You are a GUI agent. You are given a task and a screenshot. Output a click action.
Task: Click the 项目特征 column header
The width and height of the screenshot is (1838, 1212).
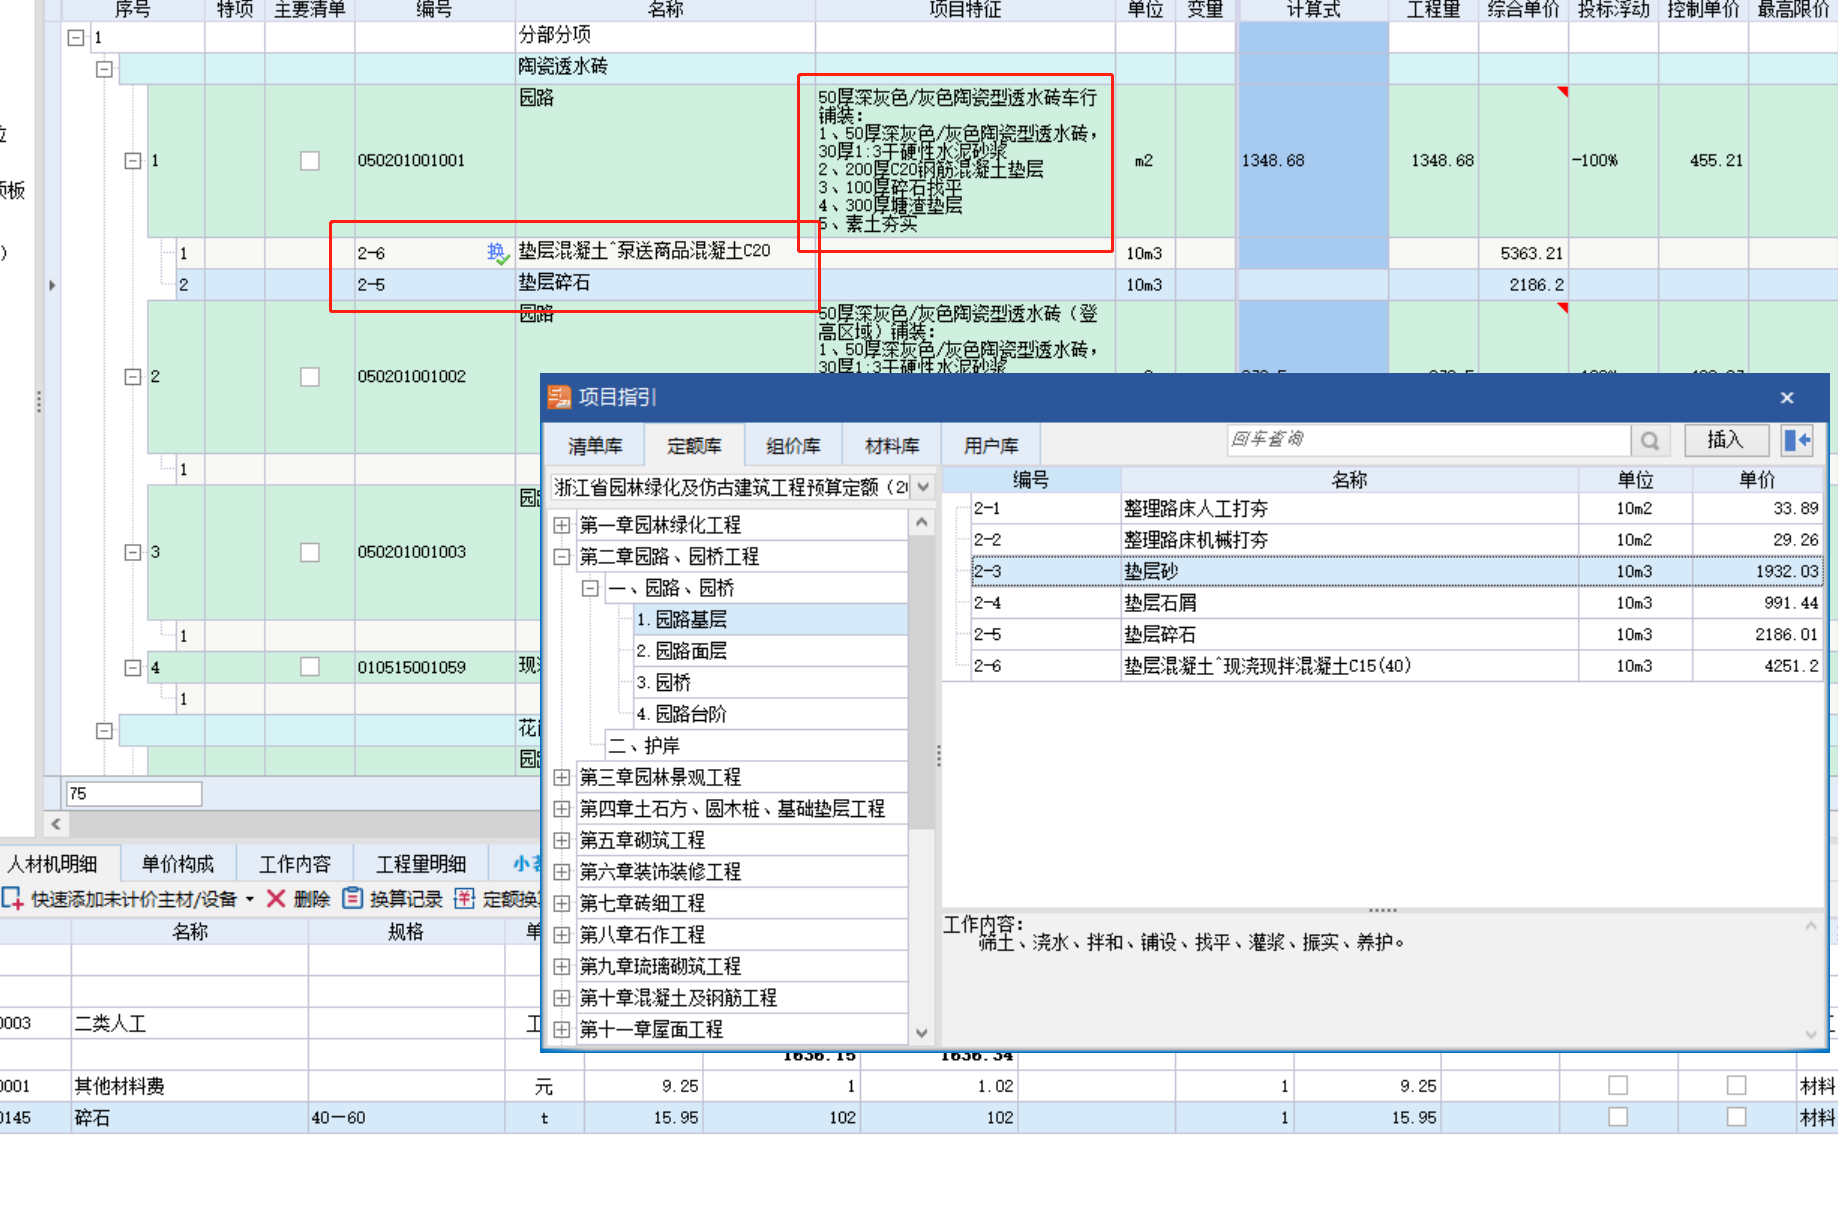click(965, 10)
